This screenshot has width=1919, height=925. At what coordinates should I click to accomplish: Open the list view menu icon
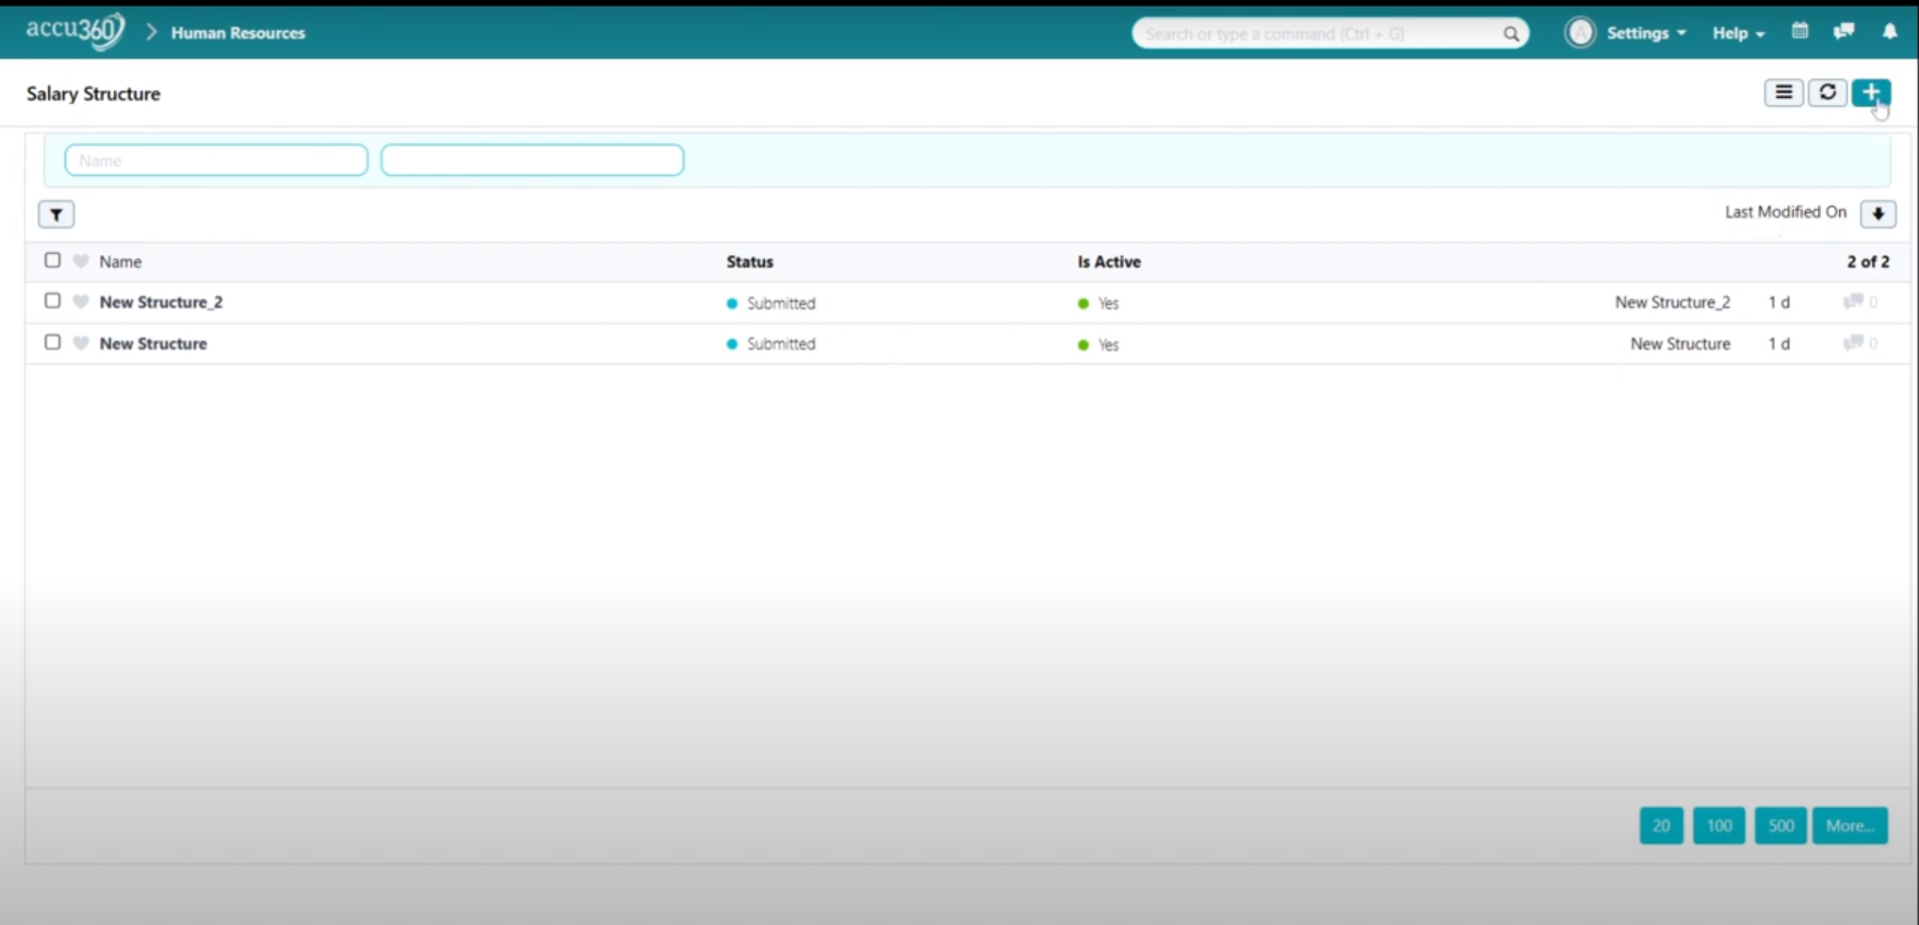1784,93
